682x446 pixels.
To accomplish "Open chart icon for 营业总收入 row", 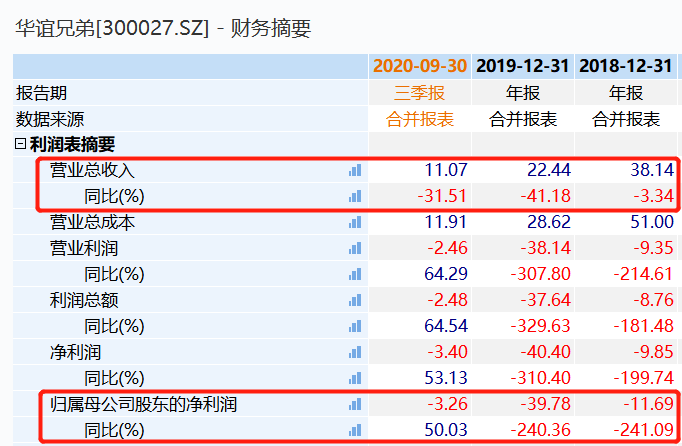I will 355,170.
